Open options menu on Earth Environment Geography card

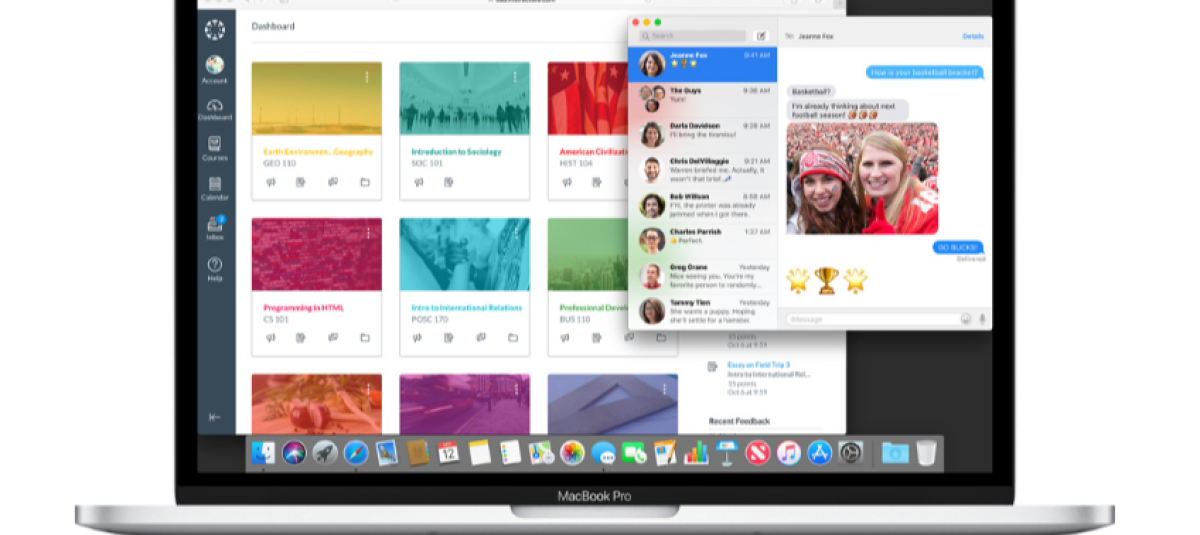pyautogui.click(x=367, y=77)
